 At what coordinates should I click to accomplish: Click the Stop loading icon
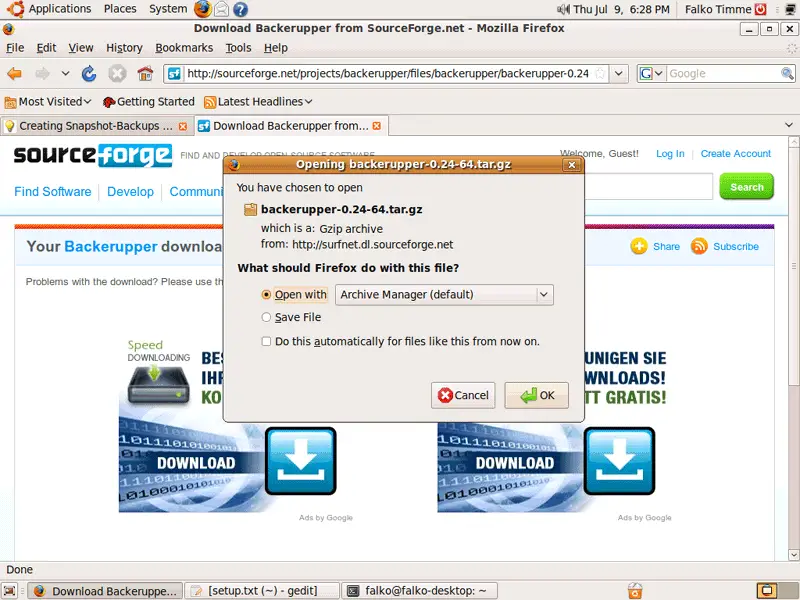tap(117, 74)
